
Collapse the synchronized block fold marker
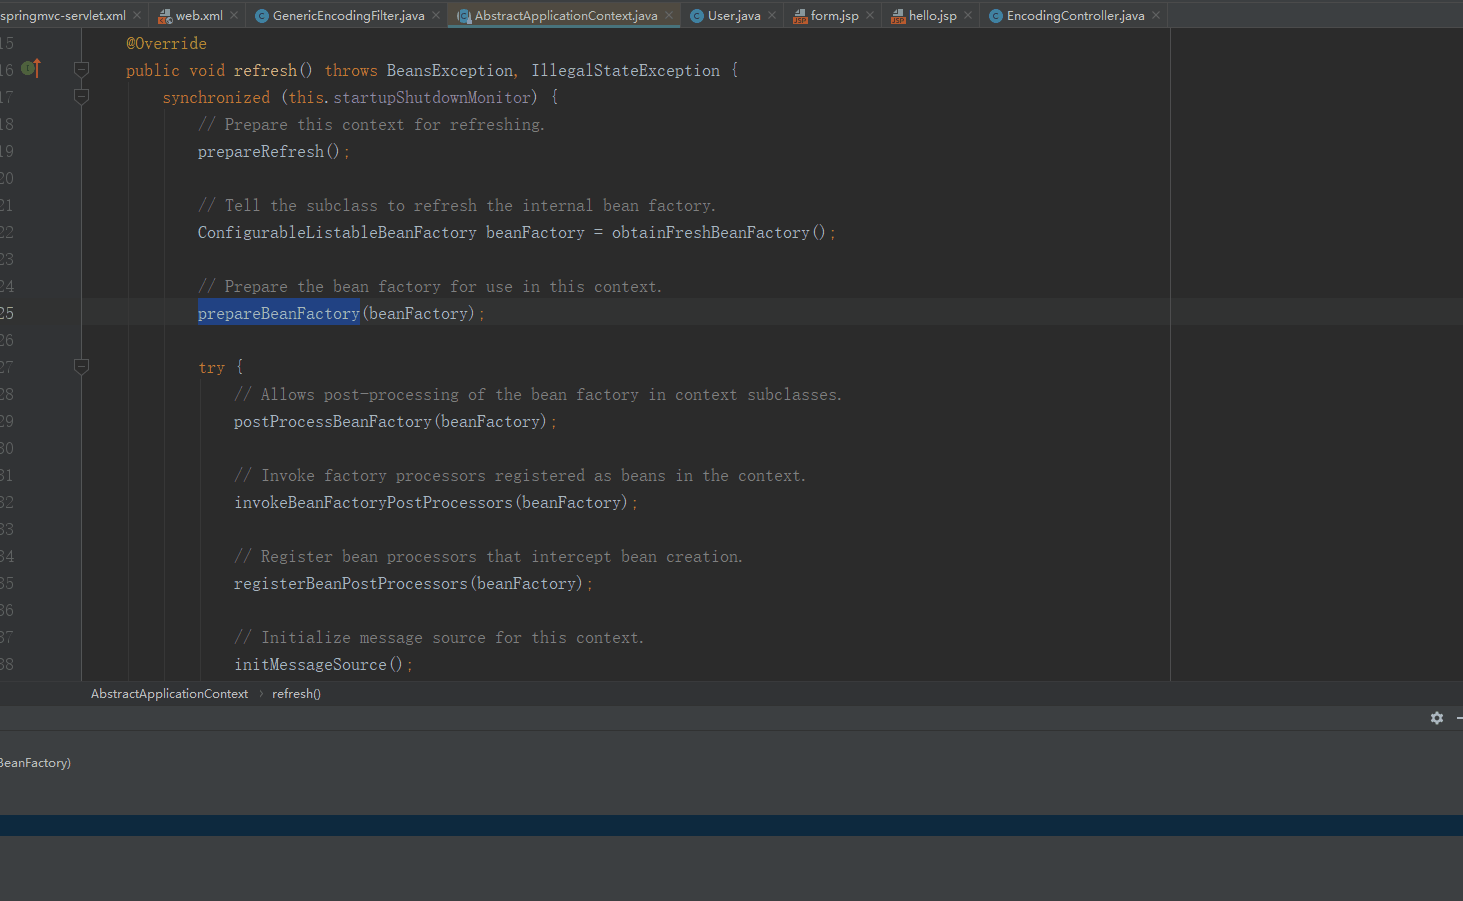point(82,97)
